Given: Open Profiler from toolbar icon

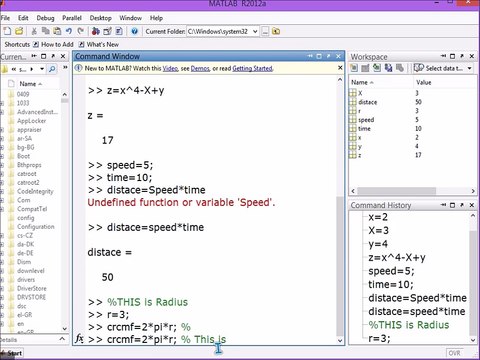Looking at the screenshot, I should point(119,31).
